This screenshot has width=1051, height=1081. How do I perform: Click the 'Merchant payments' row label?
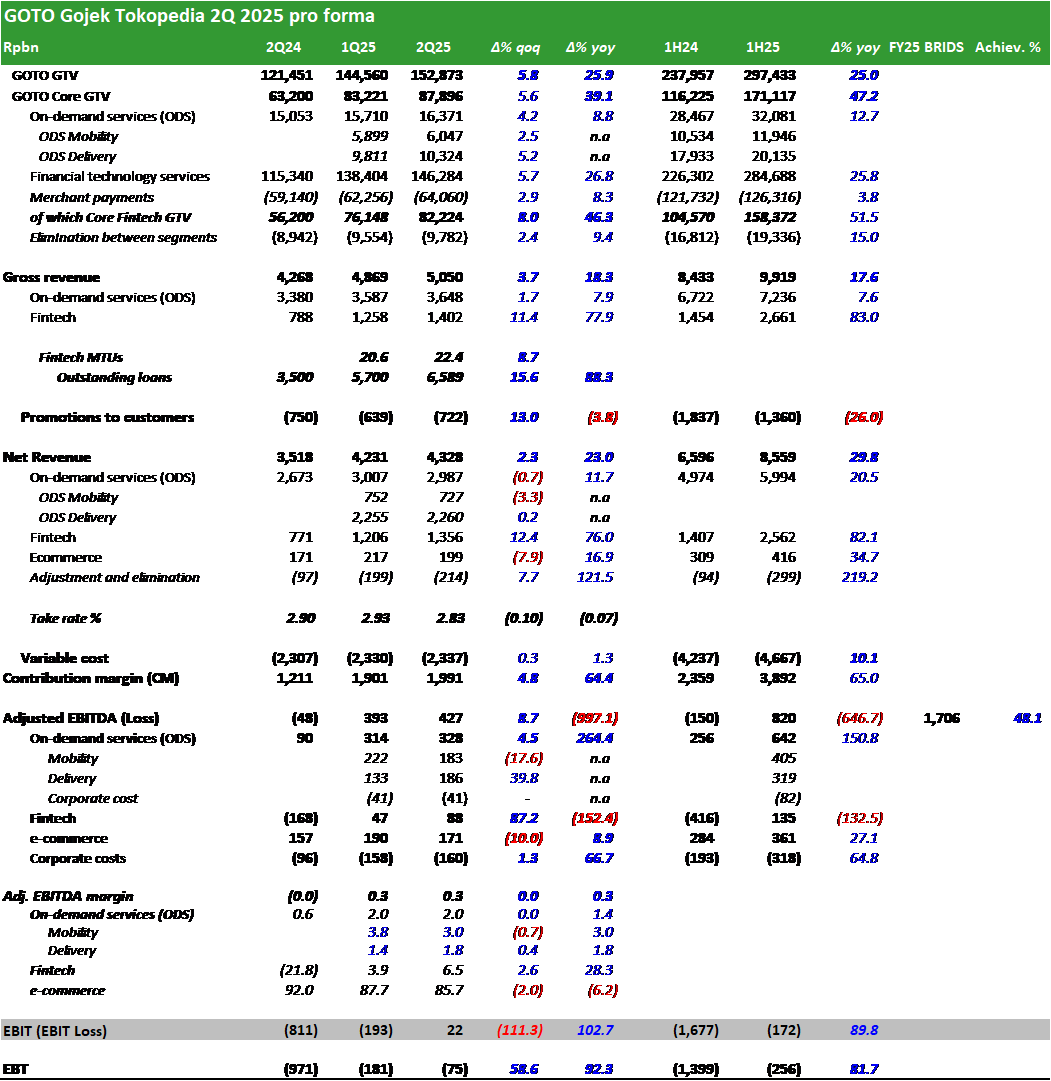coord(92,198)
